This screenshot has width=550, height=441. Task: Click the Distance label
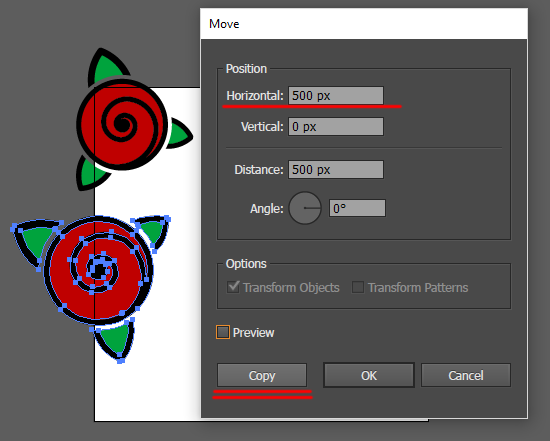(x=259, y=170)
